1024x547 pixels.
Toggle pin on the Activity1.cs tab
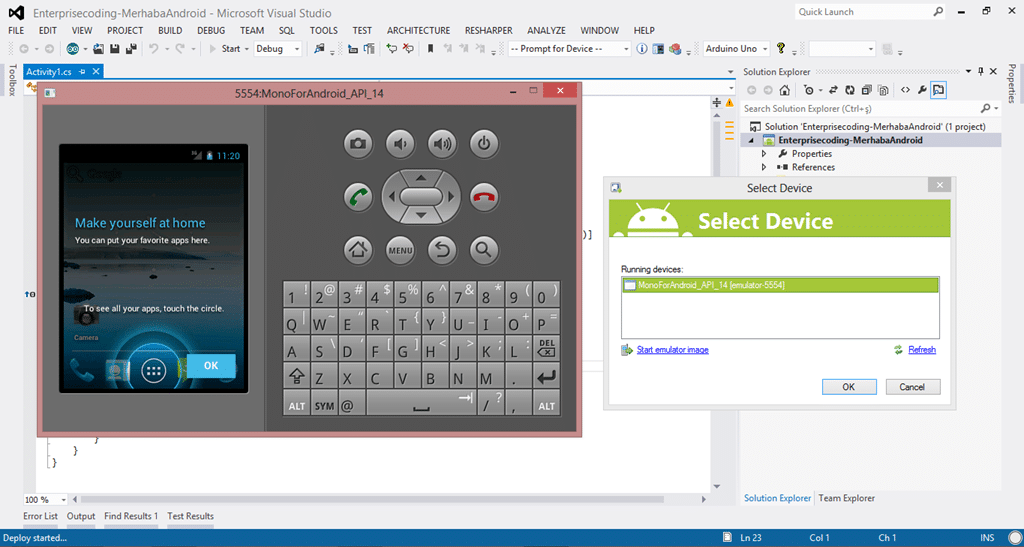82,72
